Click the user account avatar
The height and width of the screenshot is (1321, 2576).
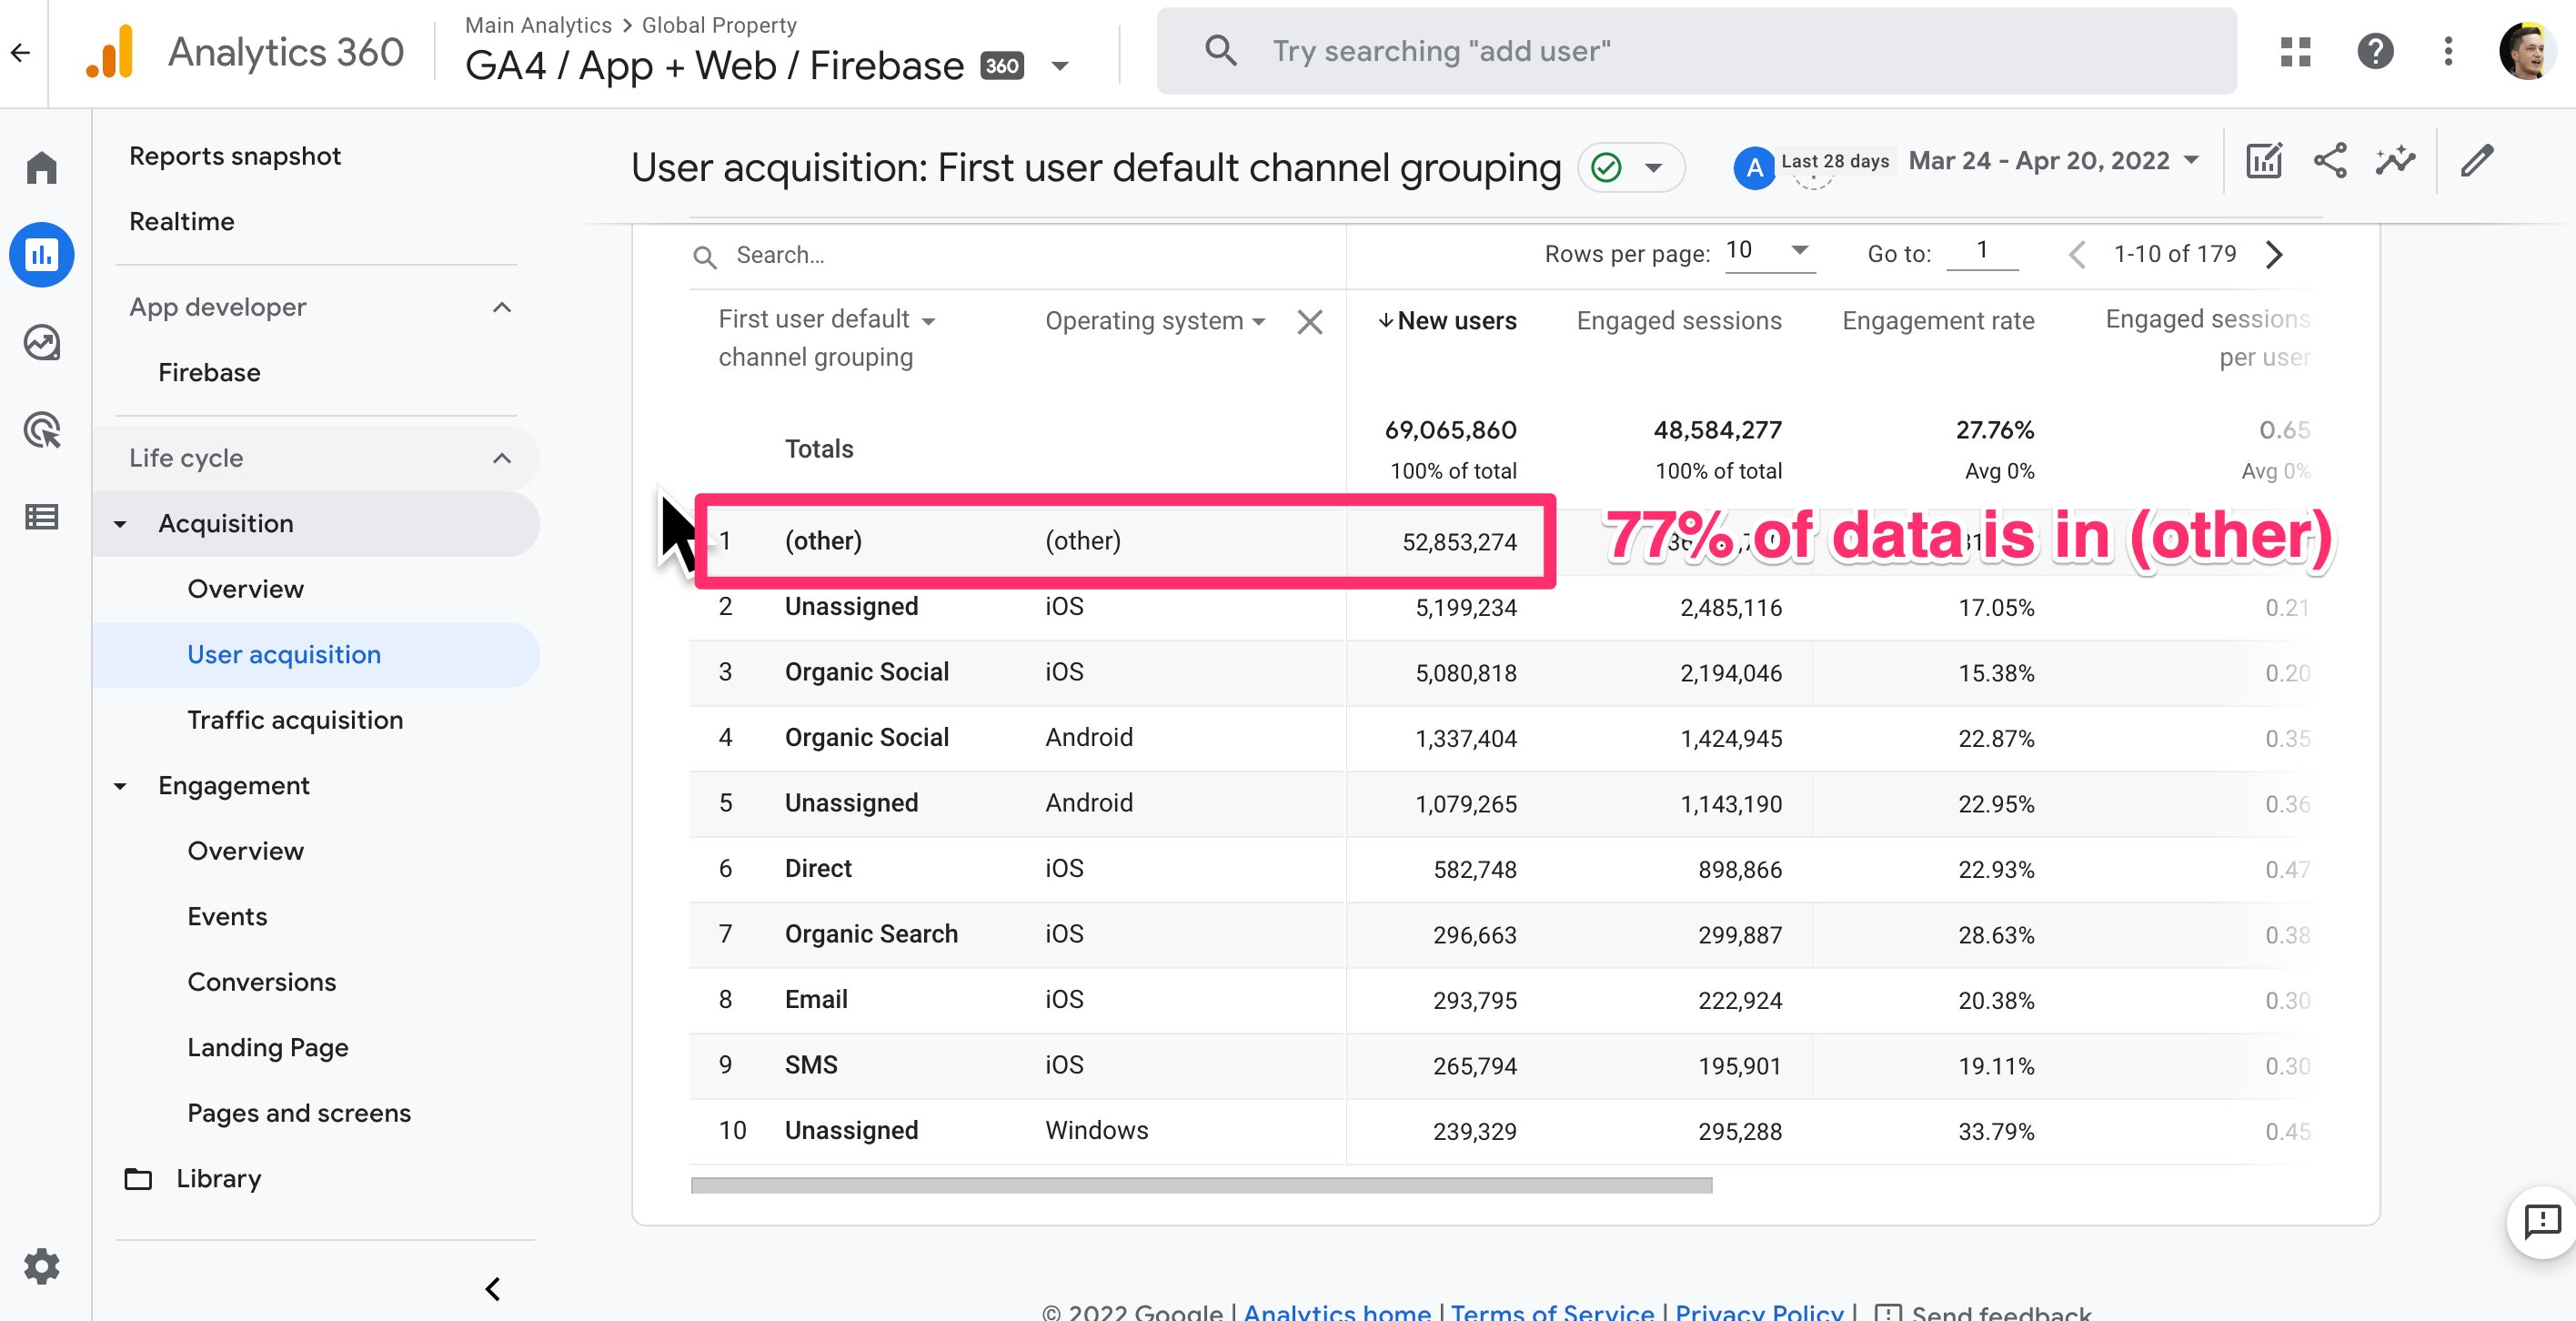2528,51
